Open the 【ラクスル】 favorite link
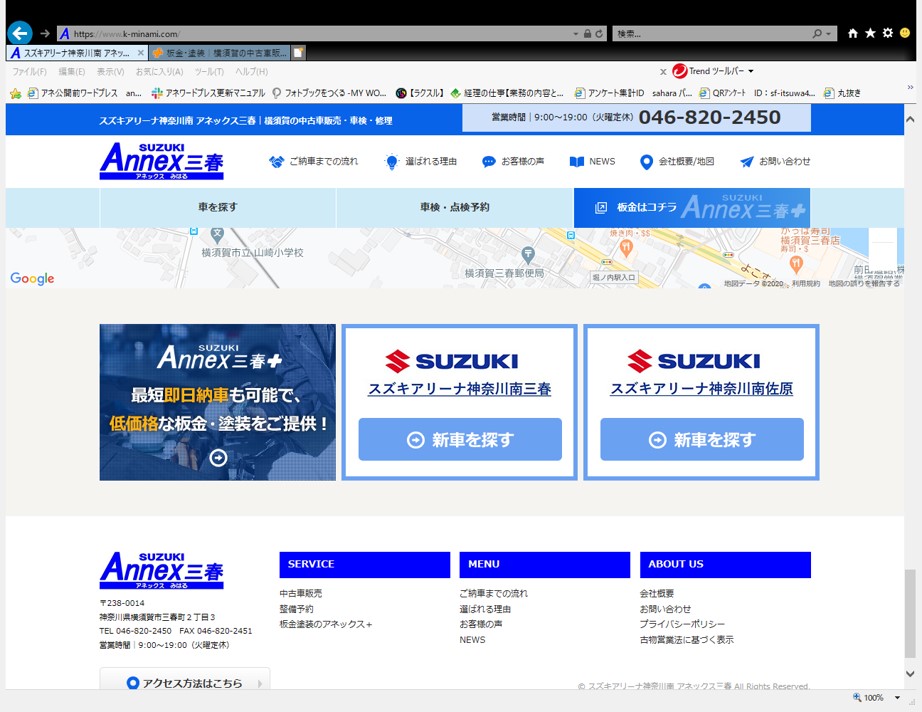Screen dimensions: 922x712 420,93
